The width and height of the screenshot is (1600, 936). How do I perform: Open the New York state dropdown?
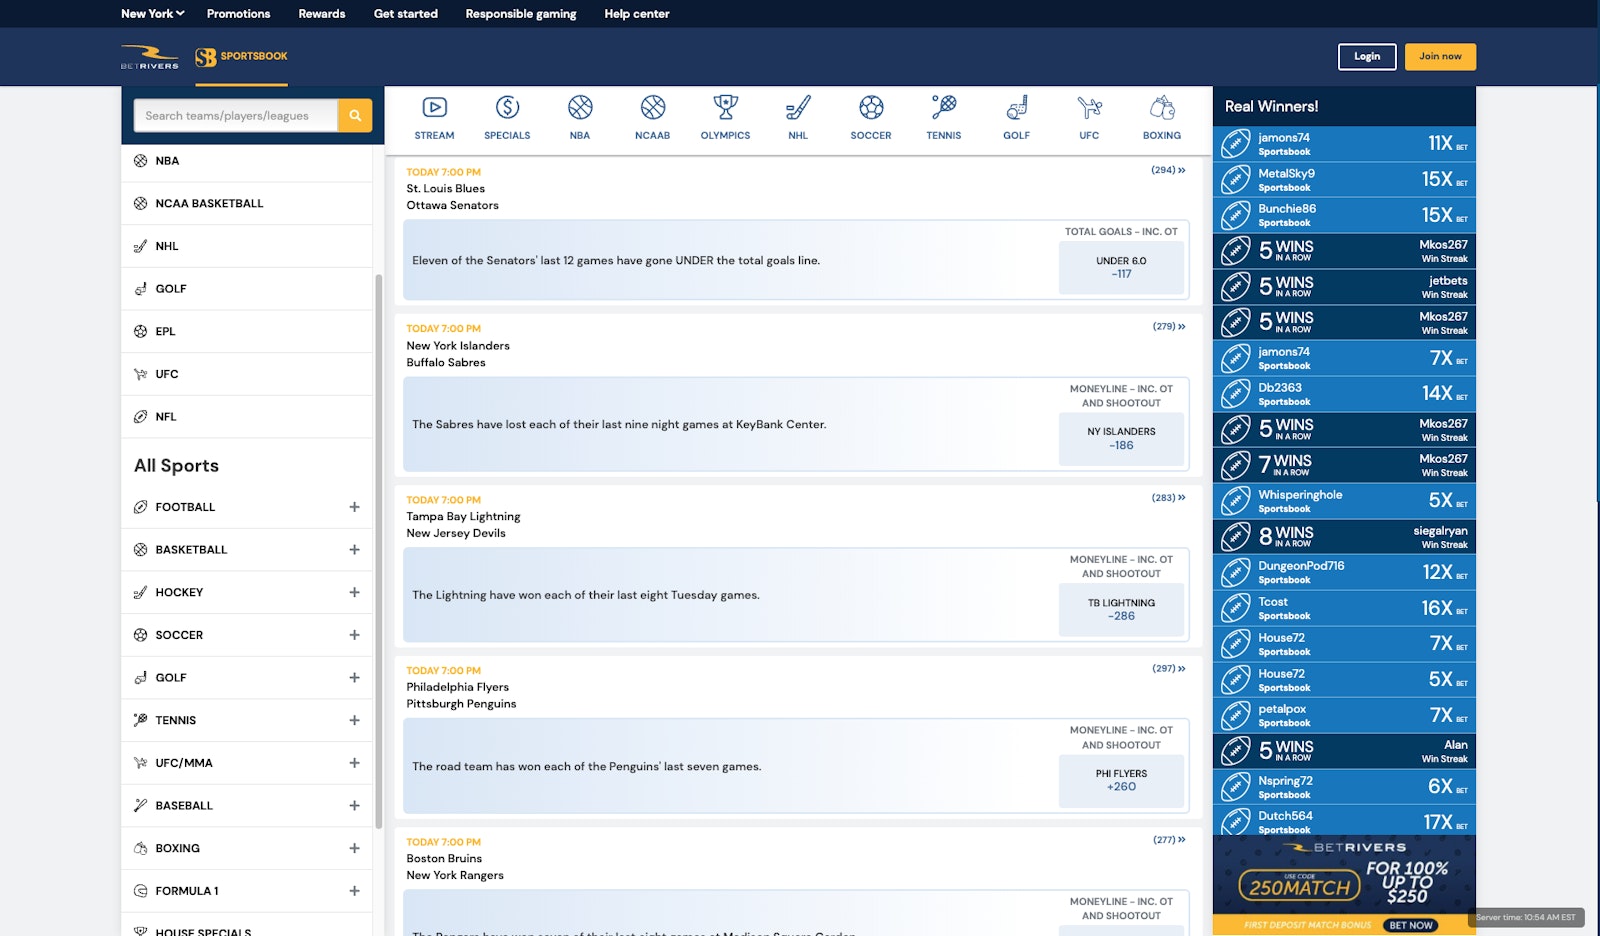(152, 14)
